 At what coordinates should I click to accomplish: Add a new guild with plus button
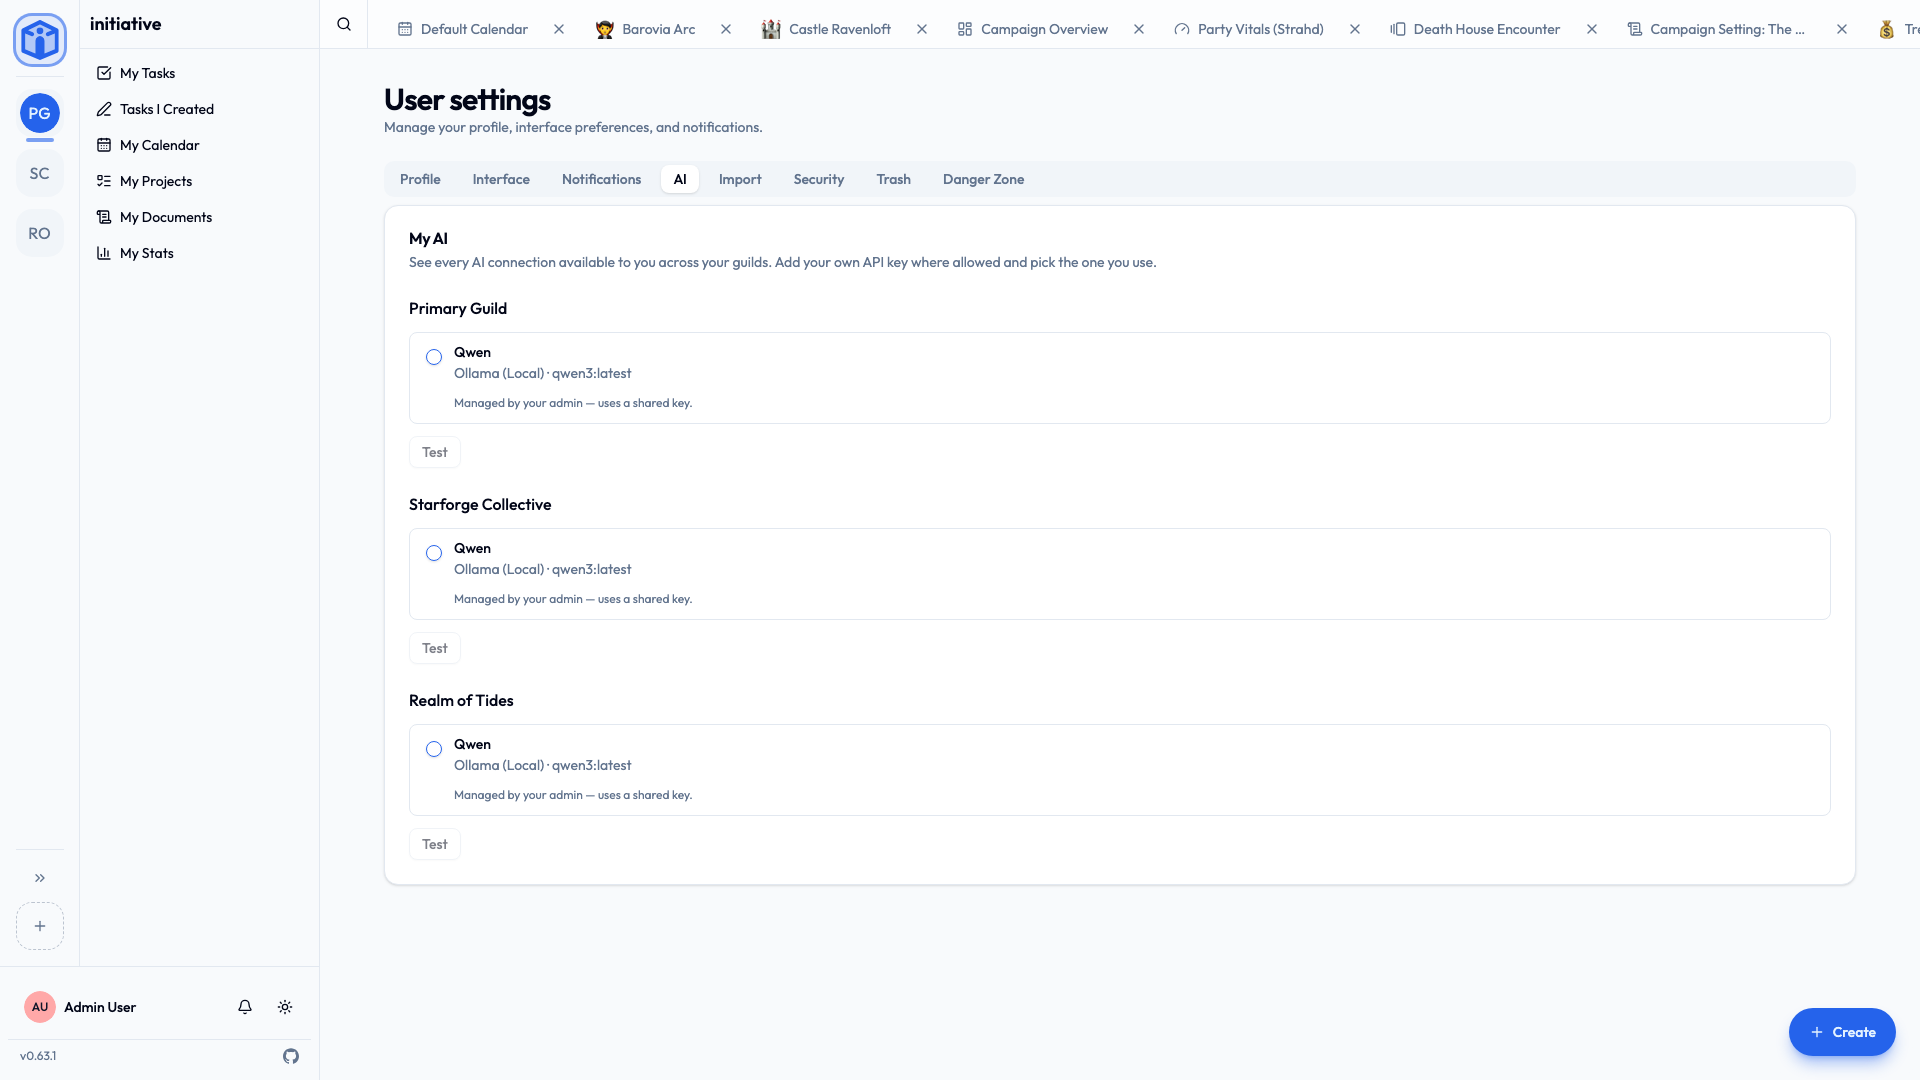click(40, 926)
